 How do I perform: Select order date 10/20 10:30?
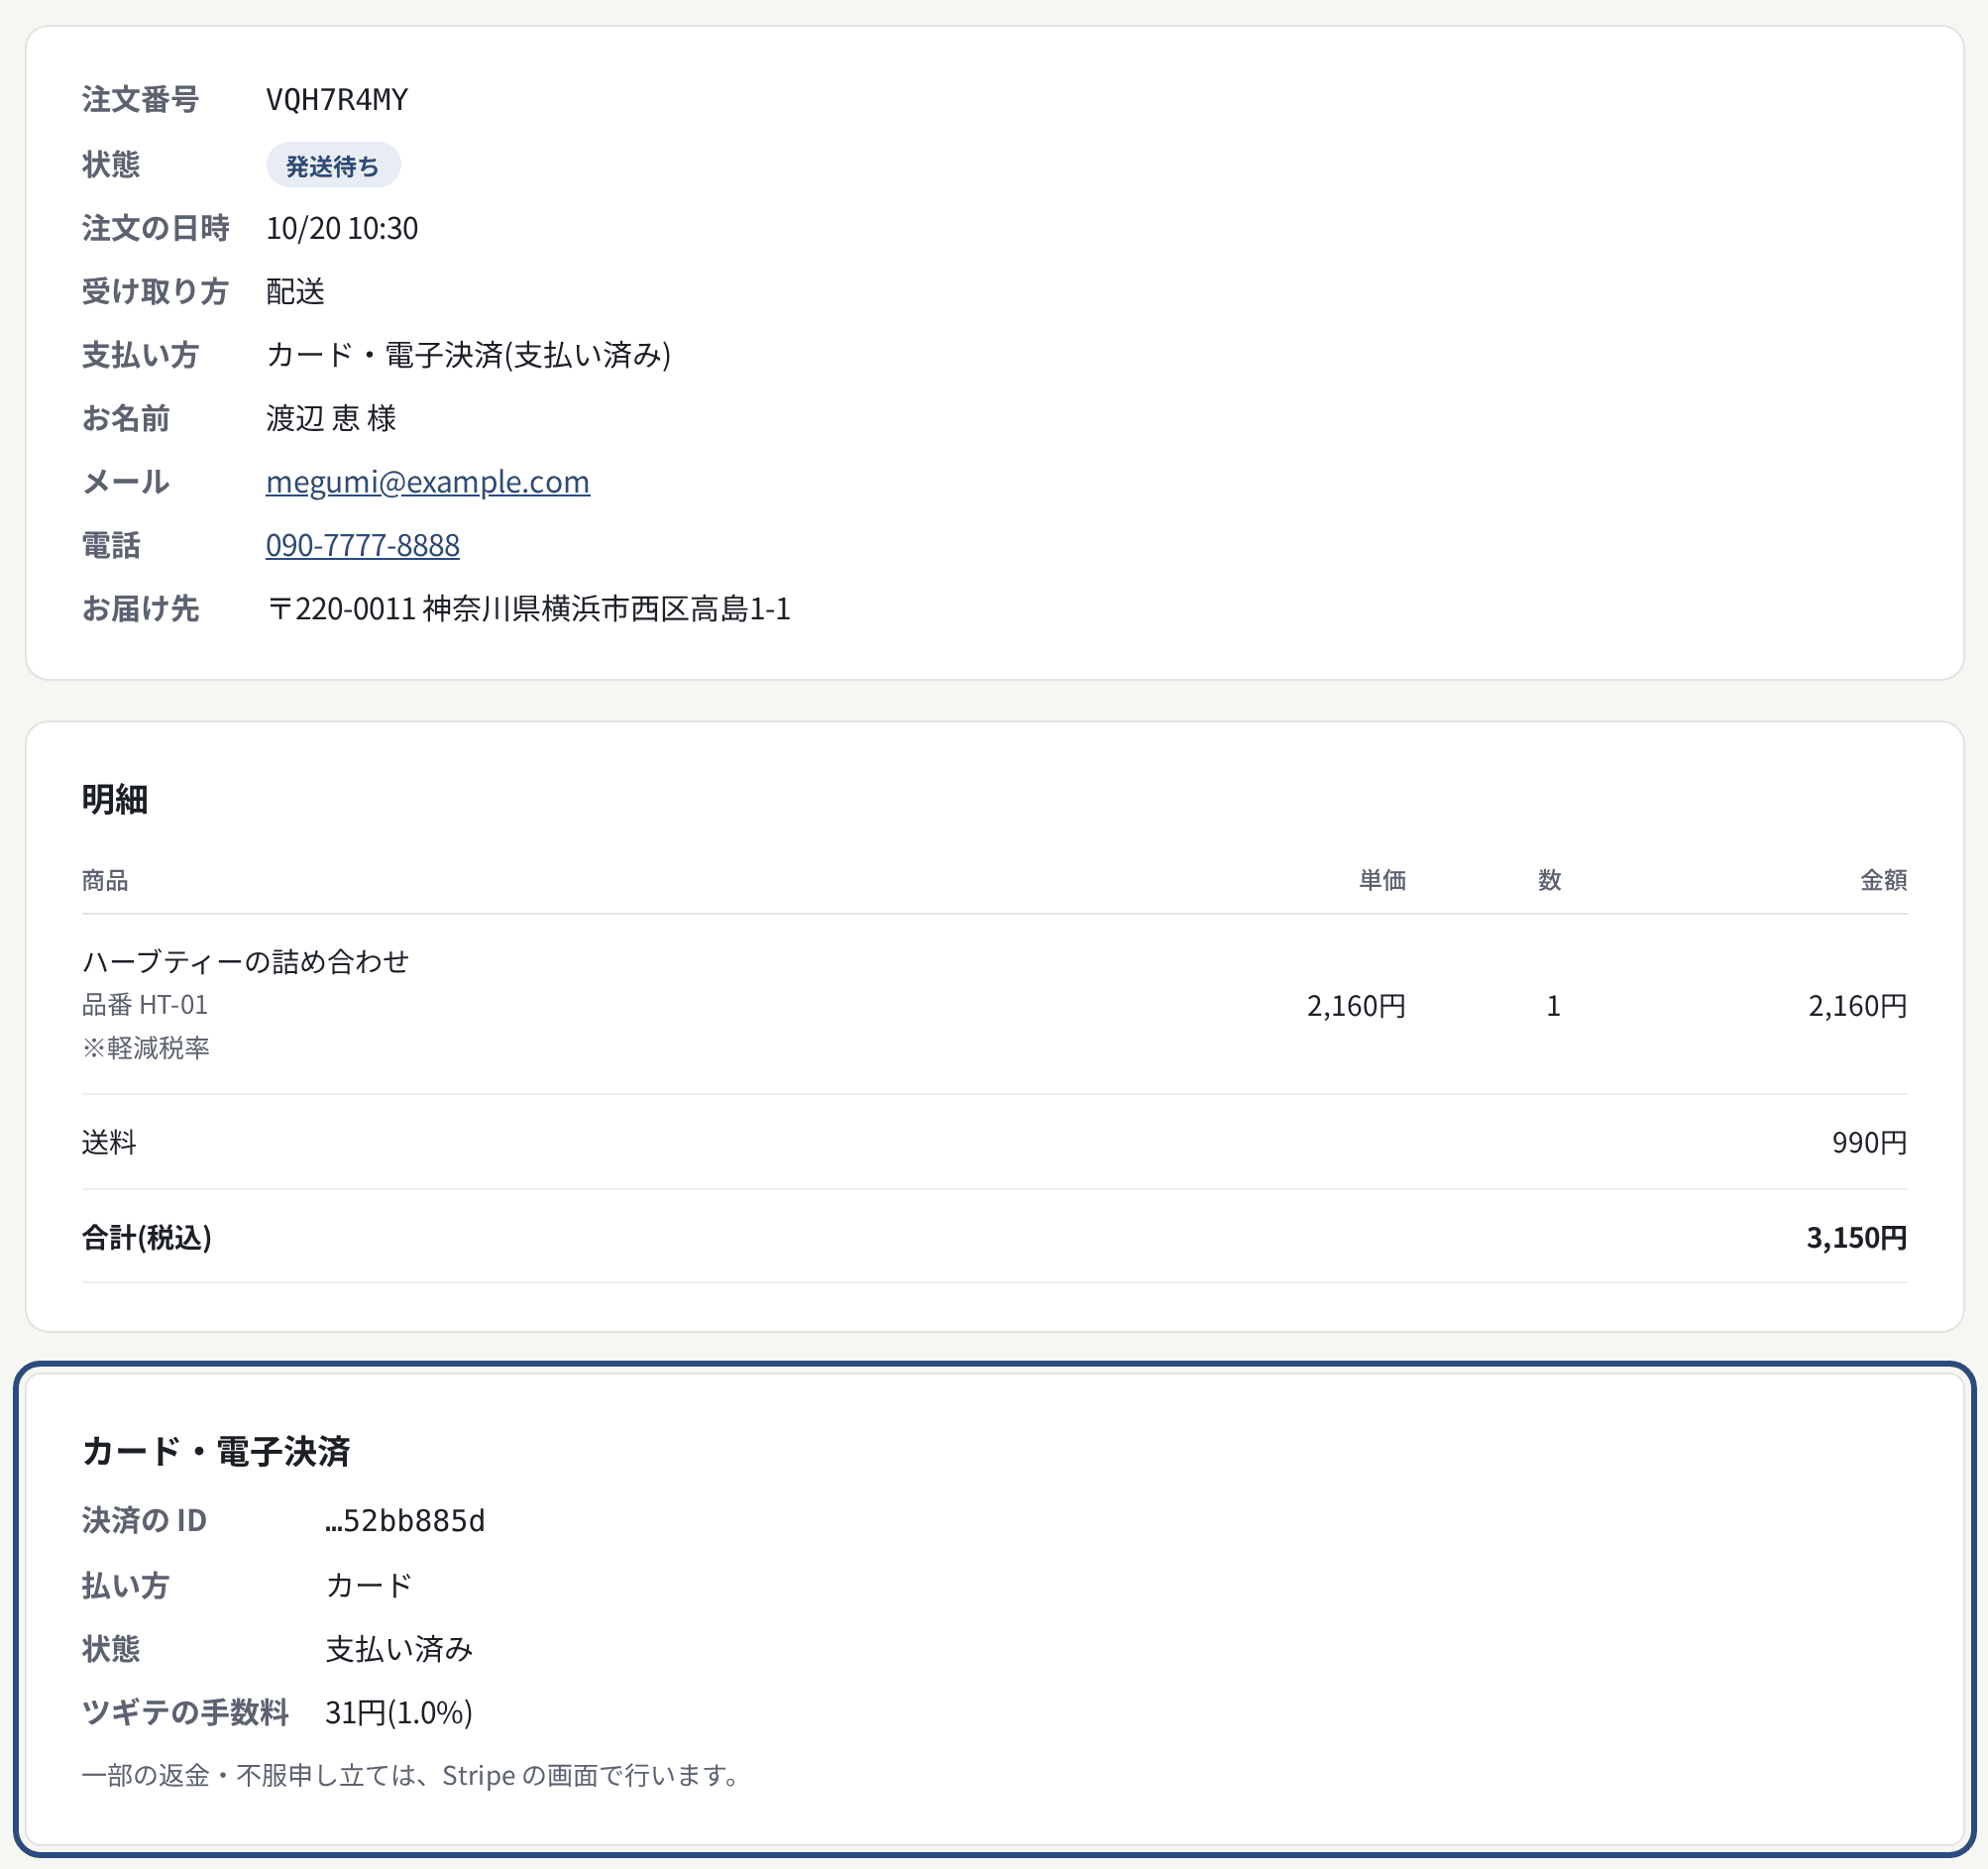pos(342,228)
